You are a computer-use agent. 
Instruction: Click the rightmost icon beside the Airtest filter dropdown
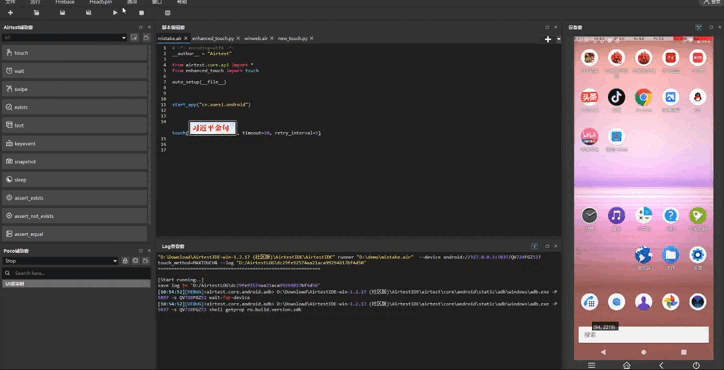(x=146, y=37)
